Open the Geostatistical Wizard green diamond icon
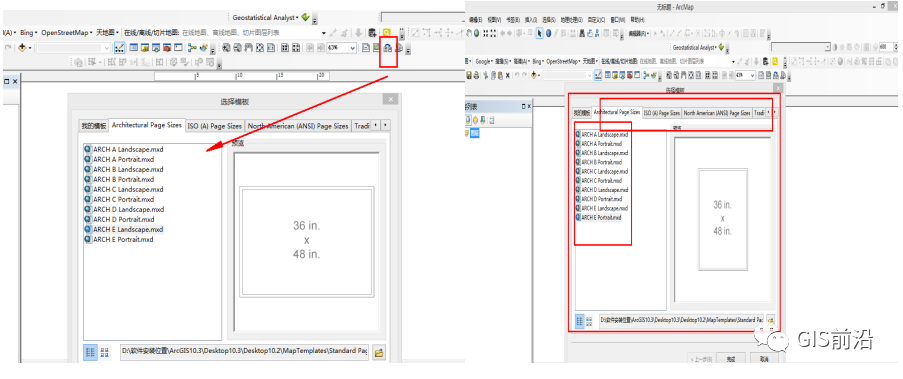The image size is (903, 379). click(305, 17)
